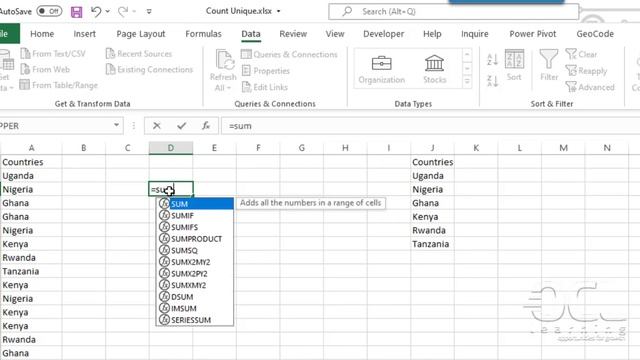This screenshot has width=640, height=360.
Task: Open the Customize Quick Access Toolbar arrow
Action: click(149, 11)
